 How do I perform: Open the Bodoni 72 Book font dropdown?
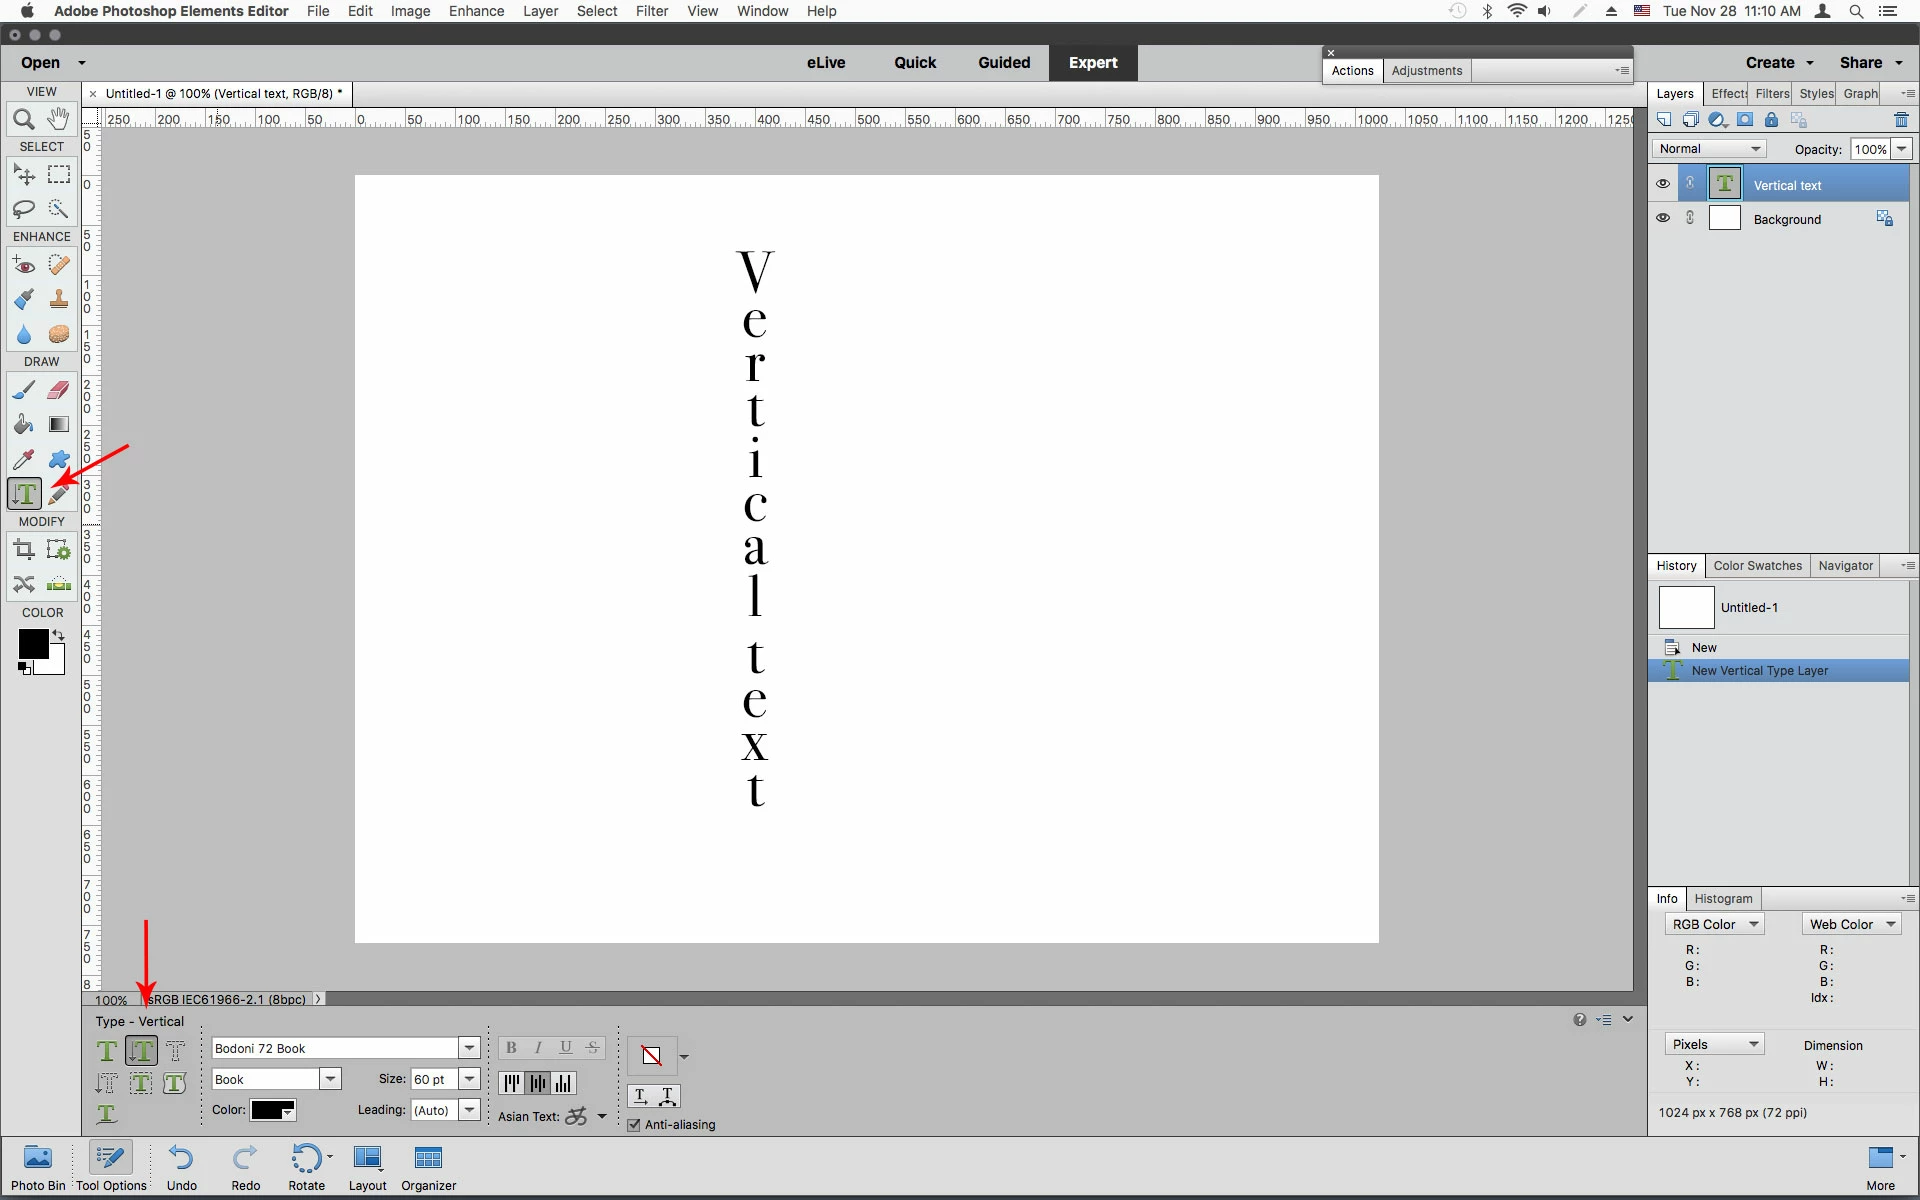pos(469,1048)
